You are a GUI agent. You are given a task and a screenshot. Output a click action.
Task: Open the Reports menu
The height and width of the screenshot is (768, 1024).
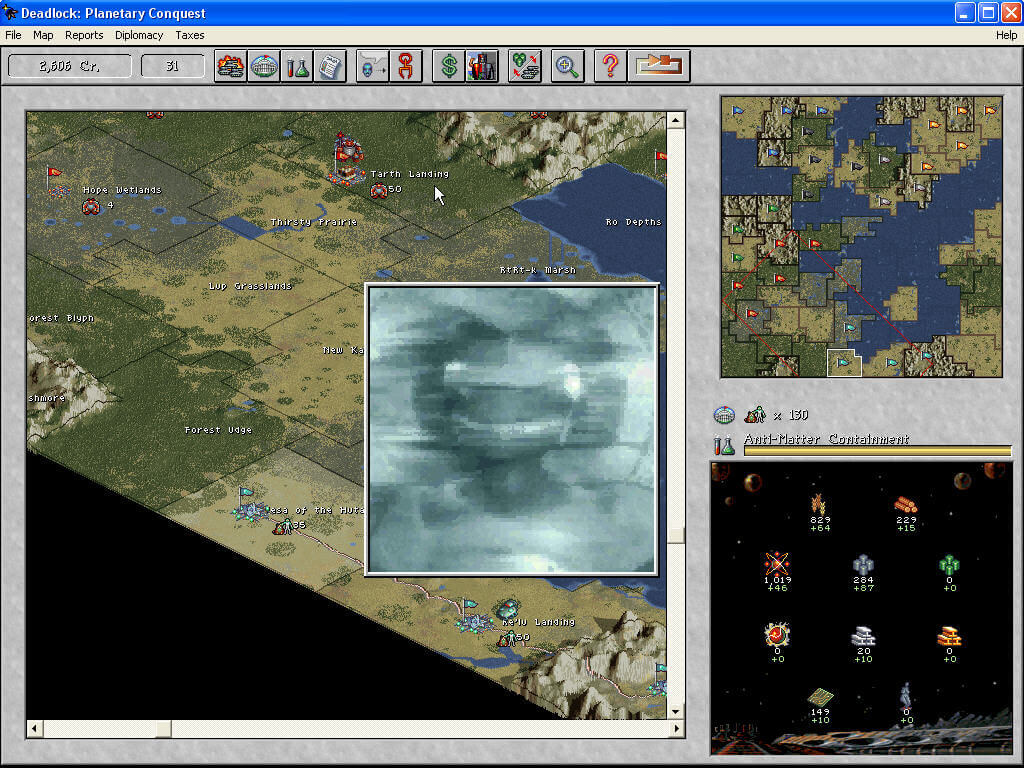(84, 35)
